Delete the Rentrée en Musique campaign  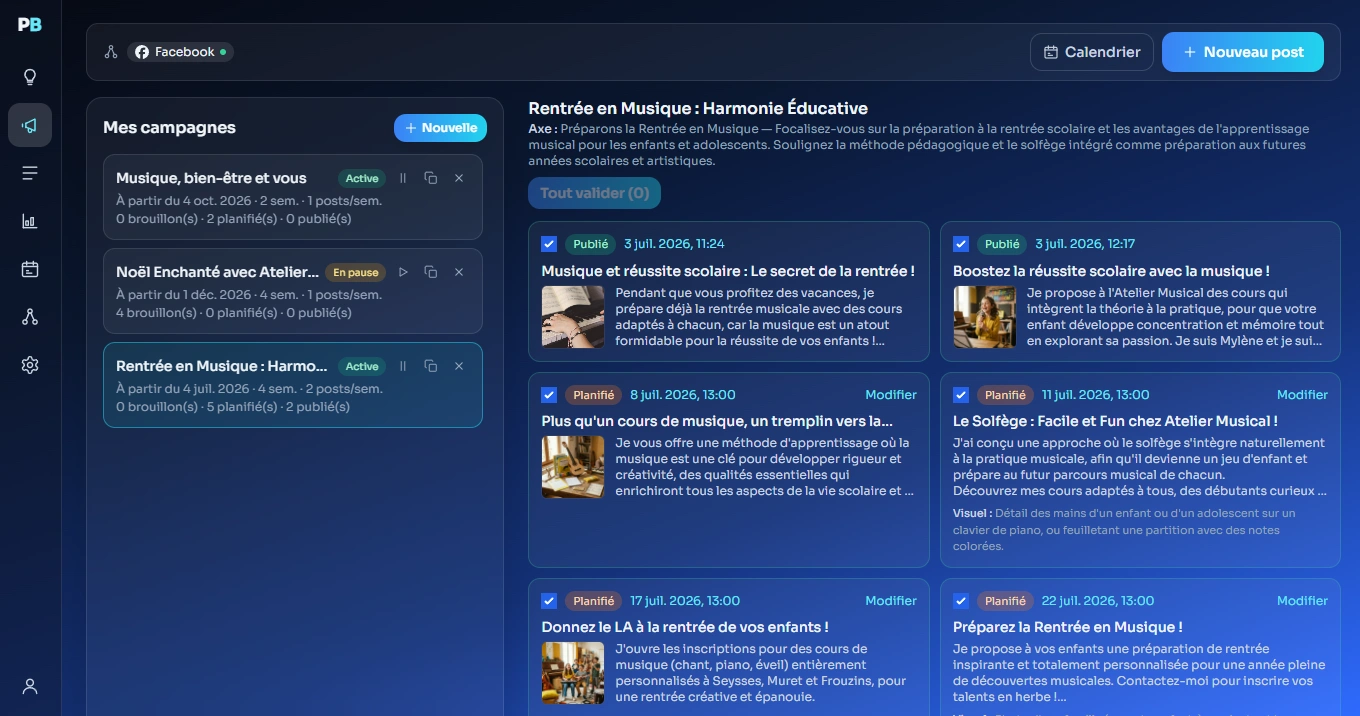[459, 366]
